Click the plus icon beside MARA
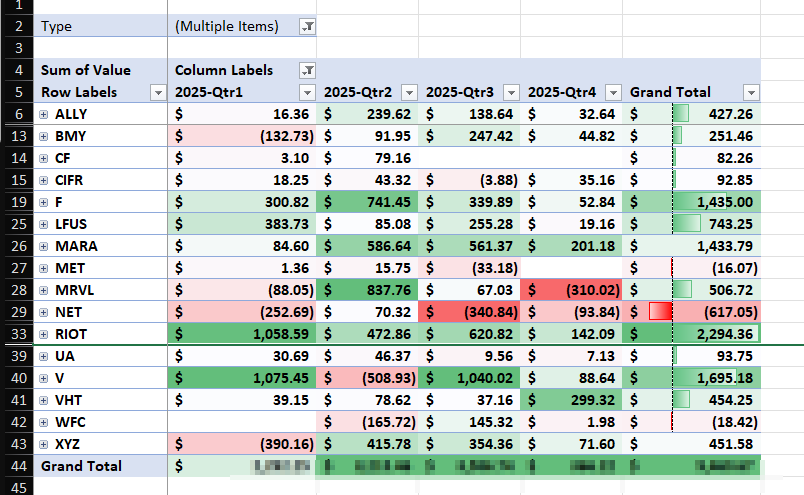804x495 pixels. pyautogui.click(x=44, y=246)
